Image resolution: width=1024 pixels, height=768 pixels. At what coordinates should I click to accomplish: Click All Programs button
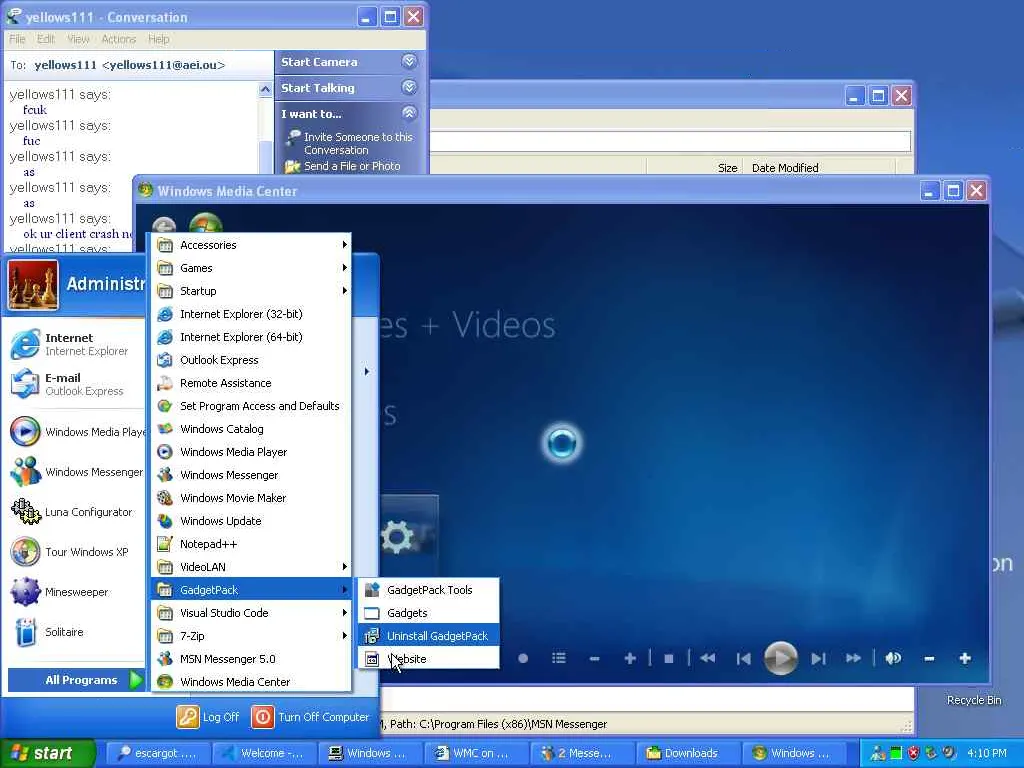pos(76,680)
